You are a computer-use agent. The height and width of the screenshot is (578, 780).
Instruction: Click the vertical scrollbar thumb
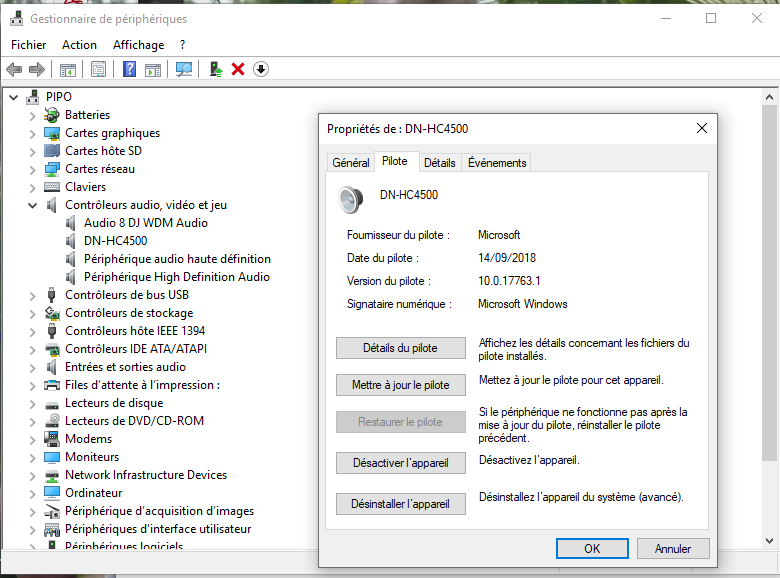pyautogui.click(x=769, y=283)
